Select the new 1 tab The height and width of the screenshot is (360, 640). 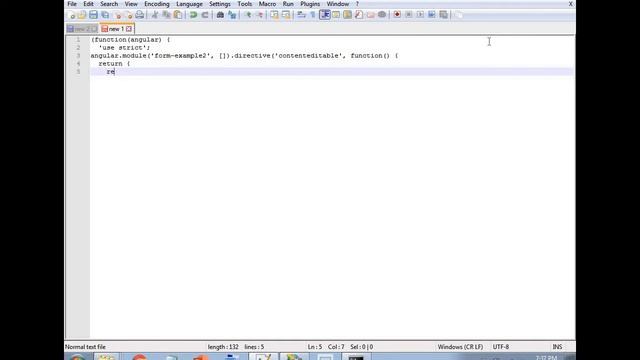tap(116, 29)
